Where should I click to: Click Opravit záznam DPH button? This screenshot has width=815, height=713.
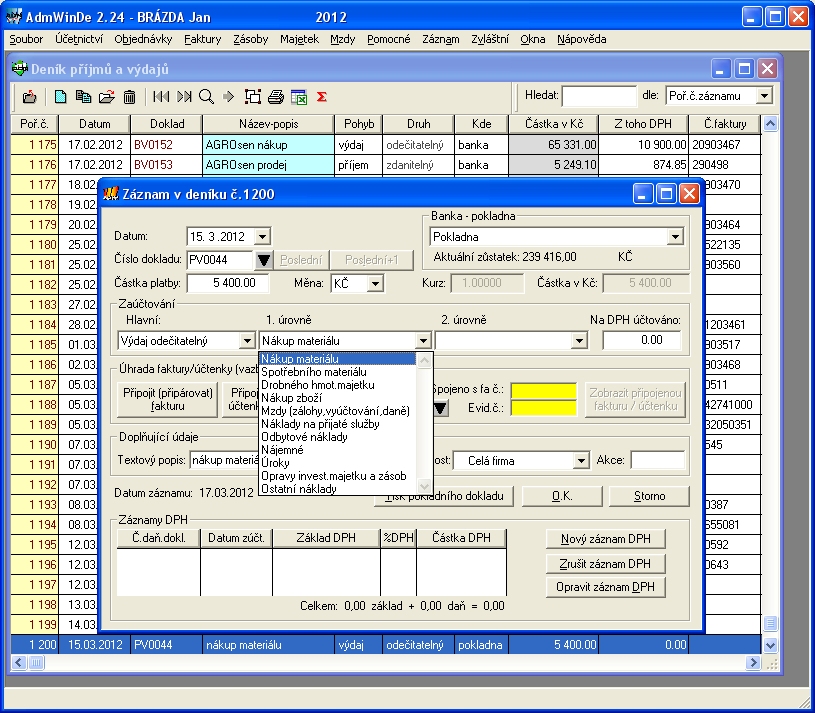coord(606,587)
